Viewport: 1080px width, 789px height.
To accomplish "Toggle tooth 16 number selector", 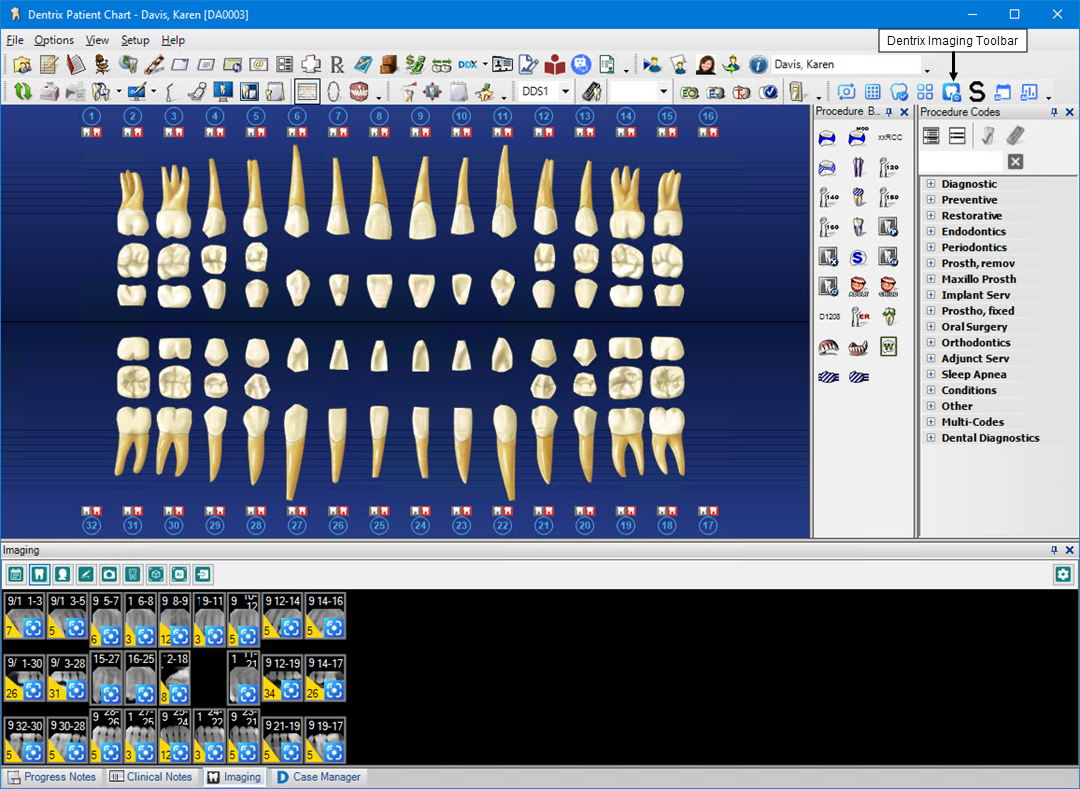I will tap(708, 117).
